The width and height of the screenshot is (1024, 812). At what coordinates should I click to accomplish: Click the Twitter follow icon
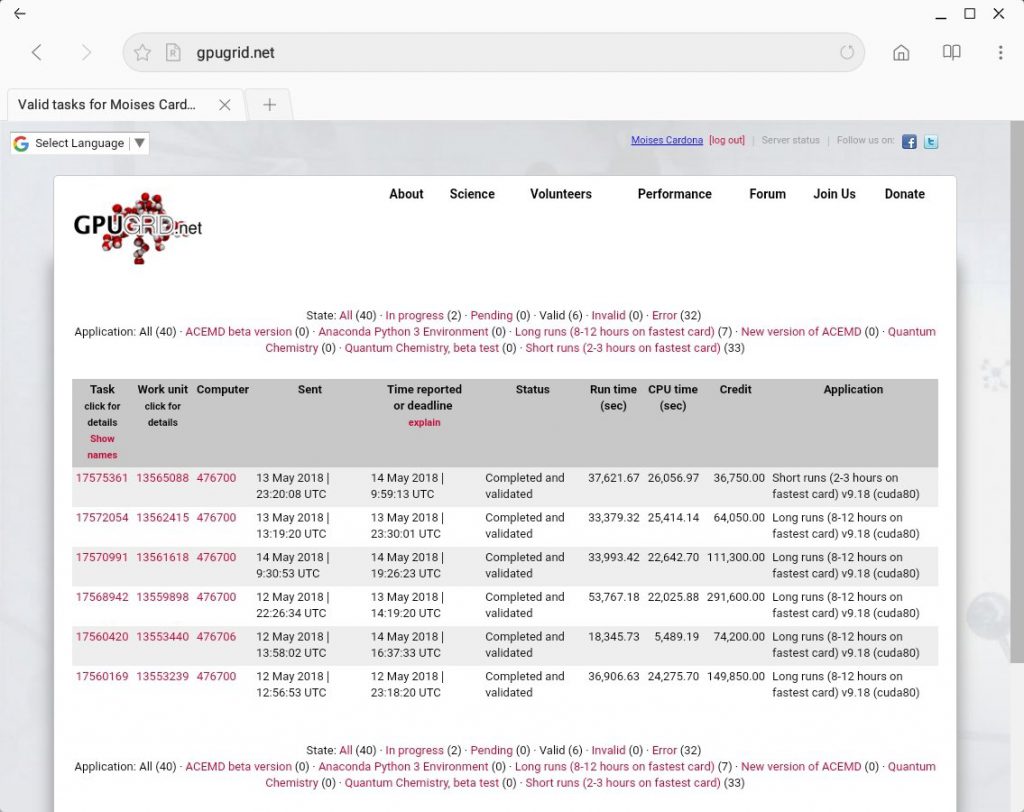(x=931, y=142)
